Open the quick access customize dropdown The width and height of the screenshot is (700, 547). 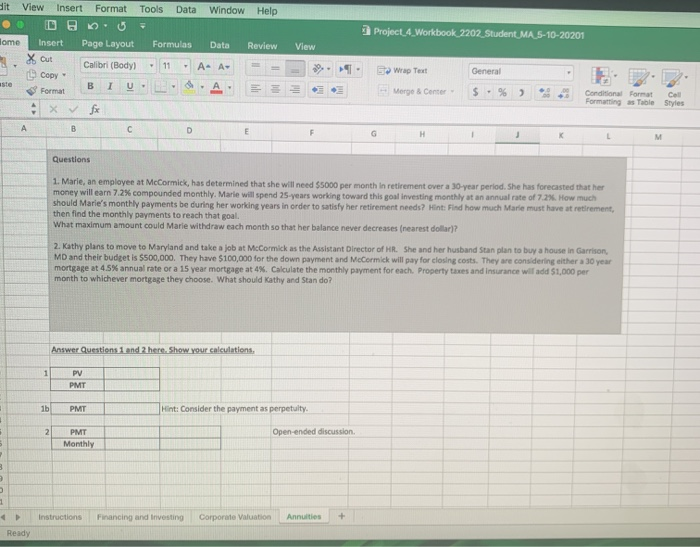[143, 26]
